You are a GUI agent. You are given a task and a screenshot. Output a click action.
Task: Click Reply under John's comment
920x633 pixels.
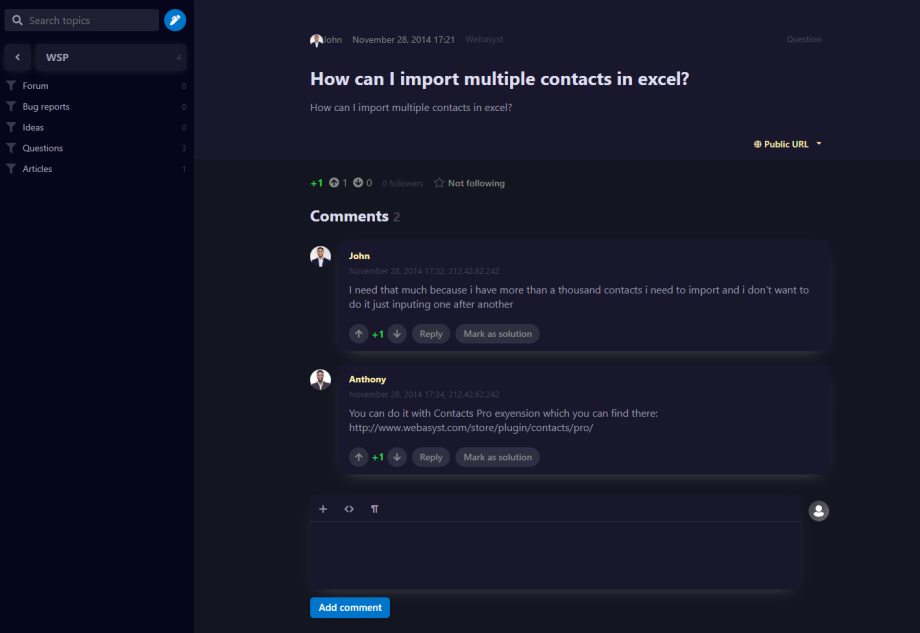tap(431, 334)
